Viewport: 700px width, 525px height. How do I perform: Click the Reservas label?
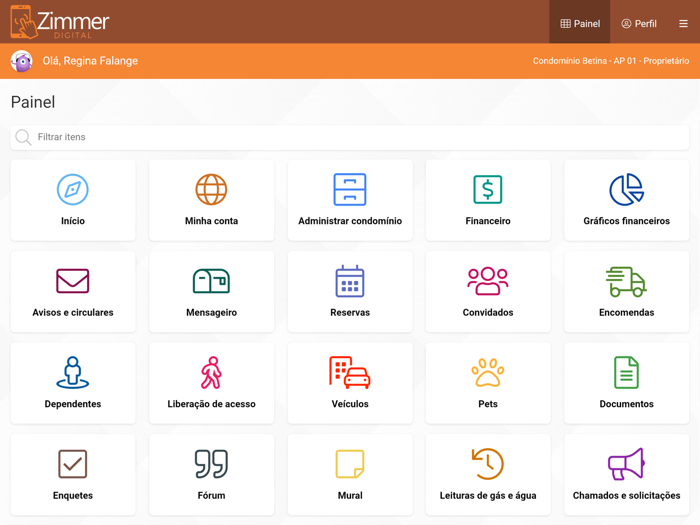pyautogui.click(x=350, y=312)
